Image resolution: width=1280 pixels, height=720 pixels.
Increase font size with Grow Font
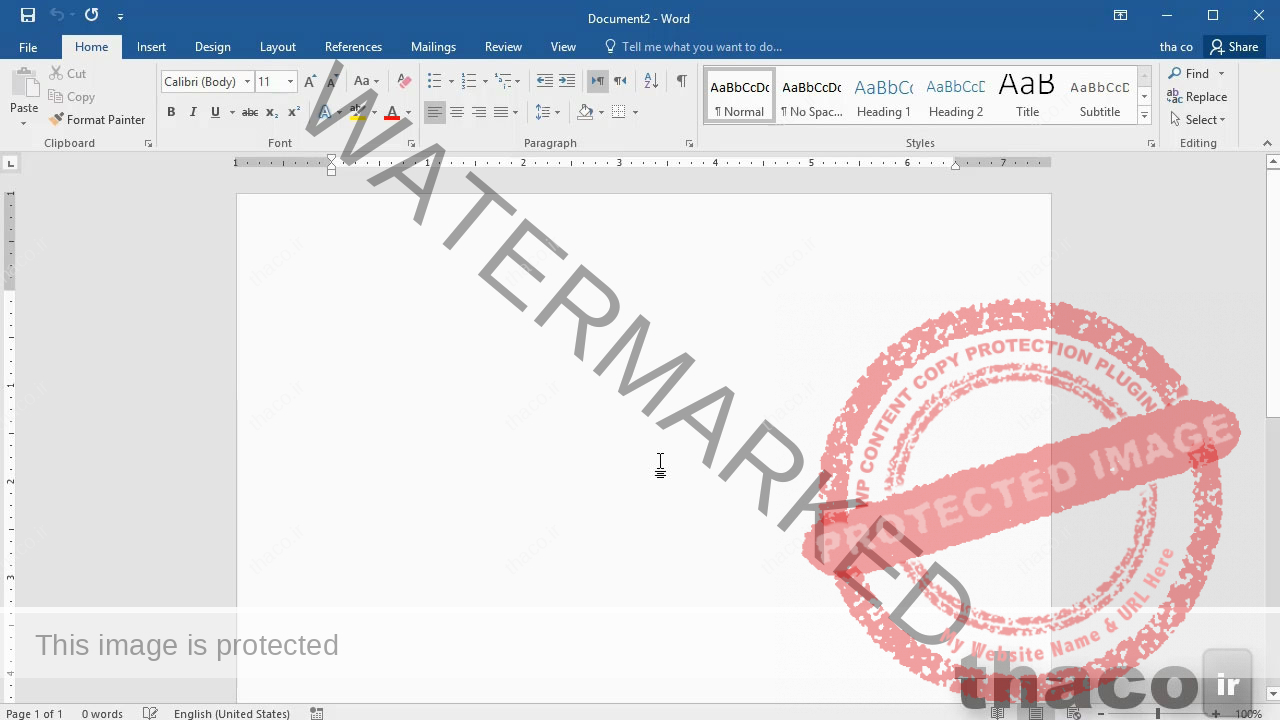pyautogui.click(x=311, y=82)
